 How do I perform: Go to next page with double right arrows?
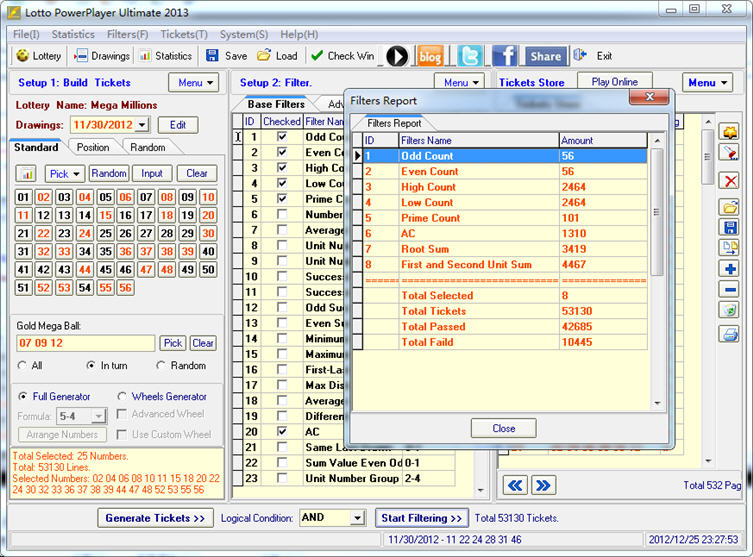click(544, 485)
